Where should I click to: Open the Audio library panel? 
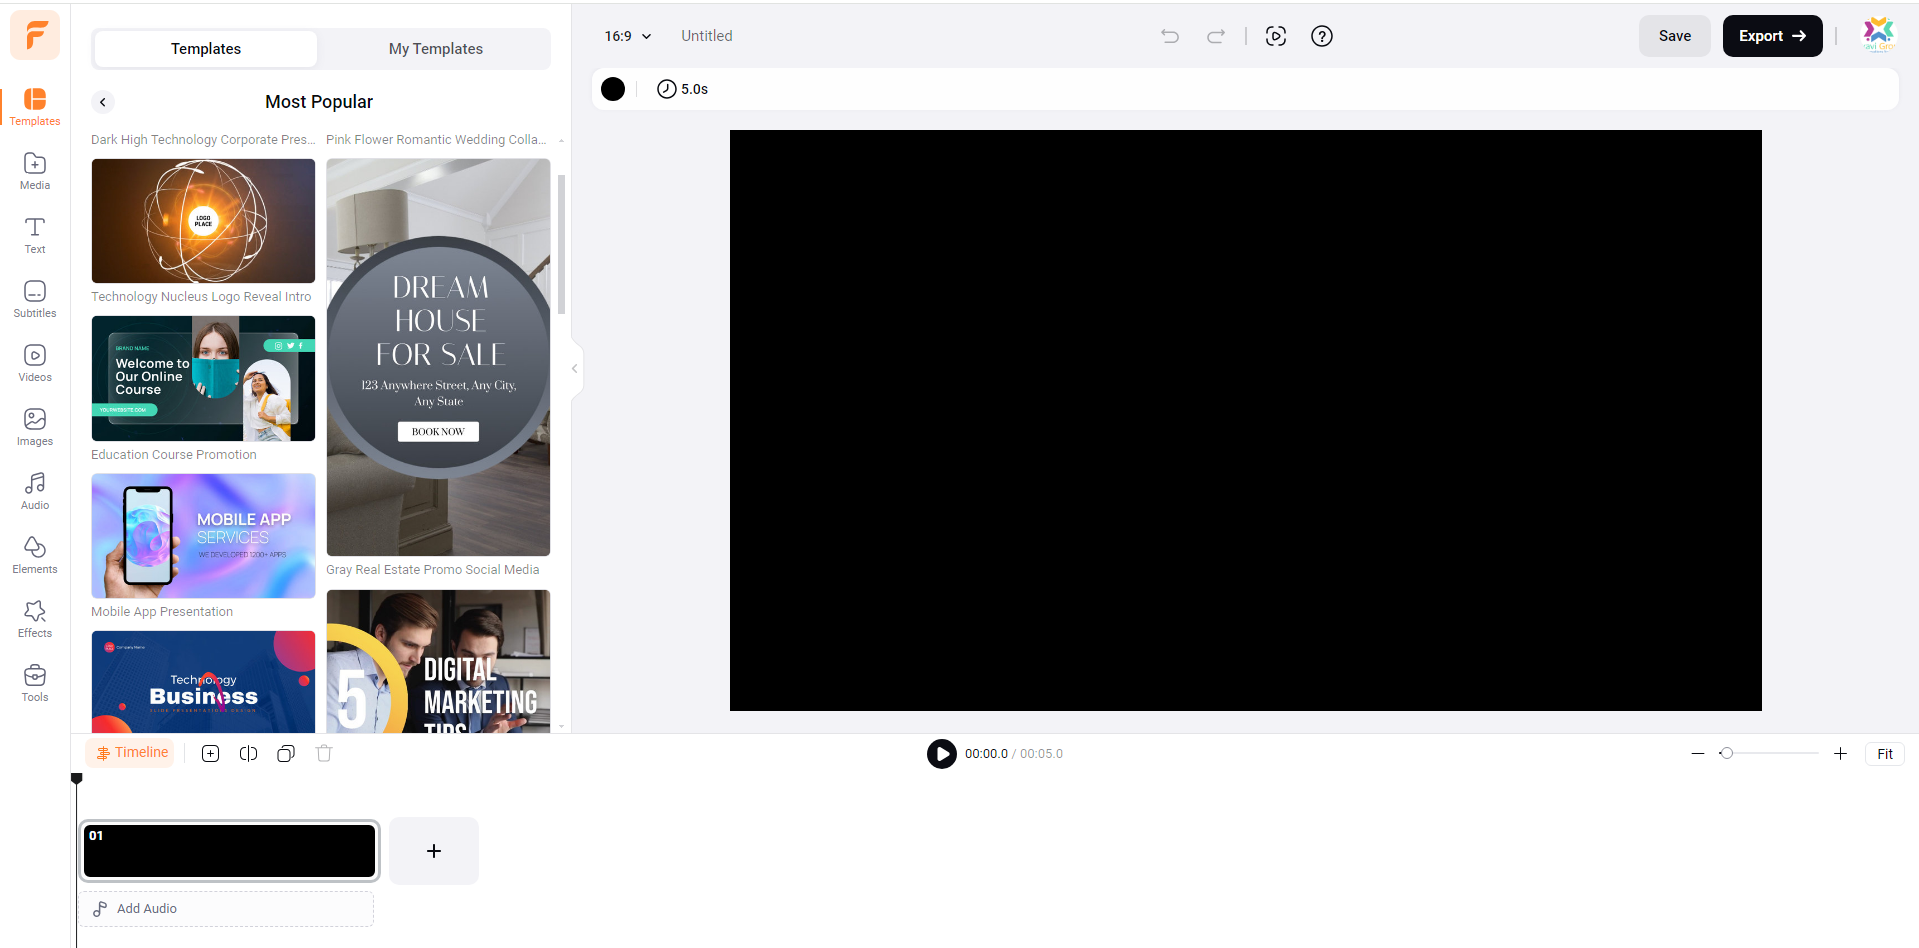coord(34,490)
